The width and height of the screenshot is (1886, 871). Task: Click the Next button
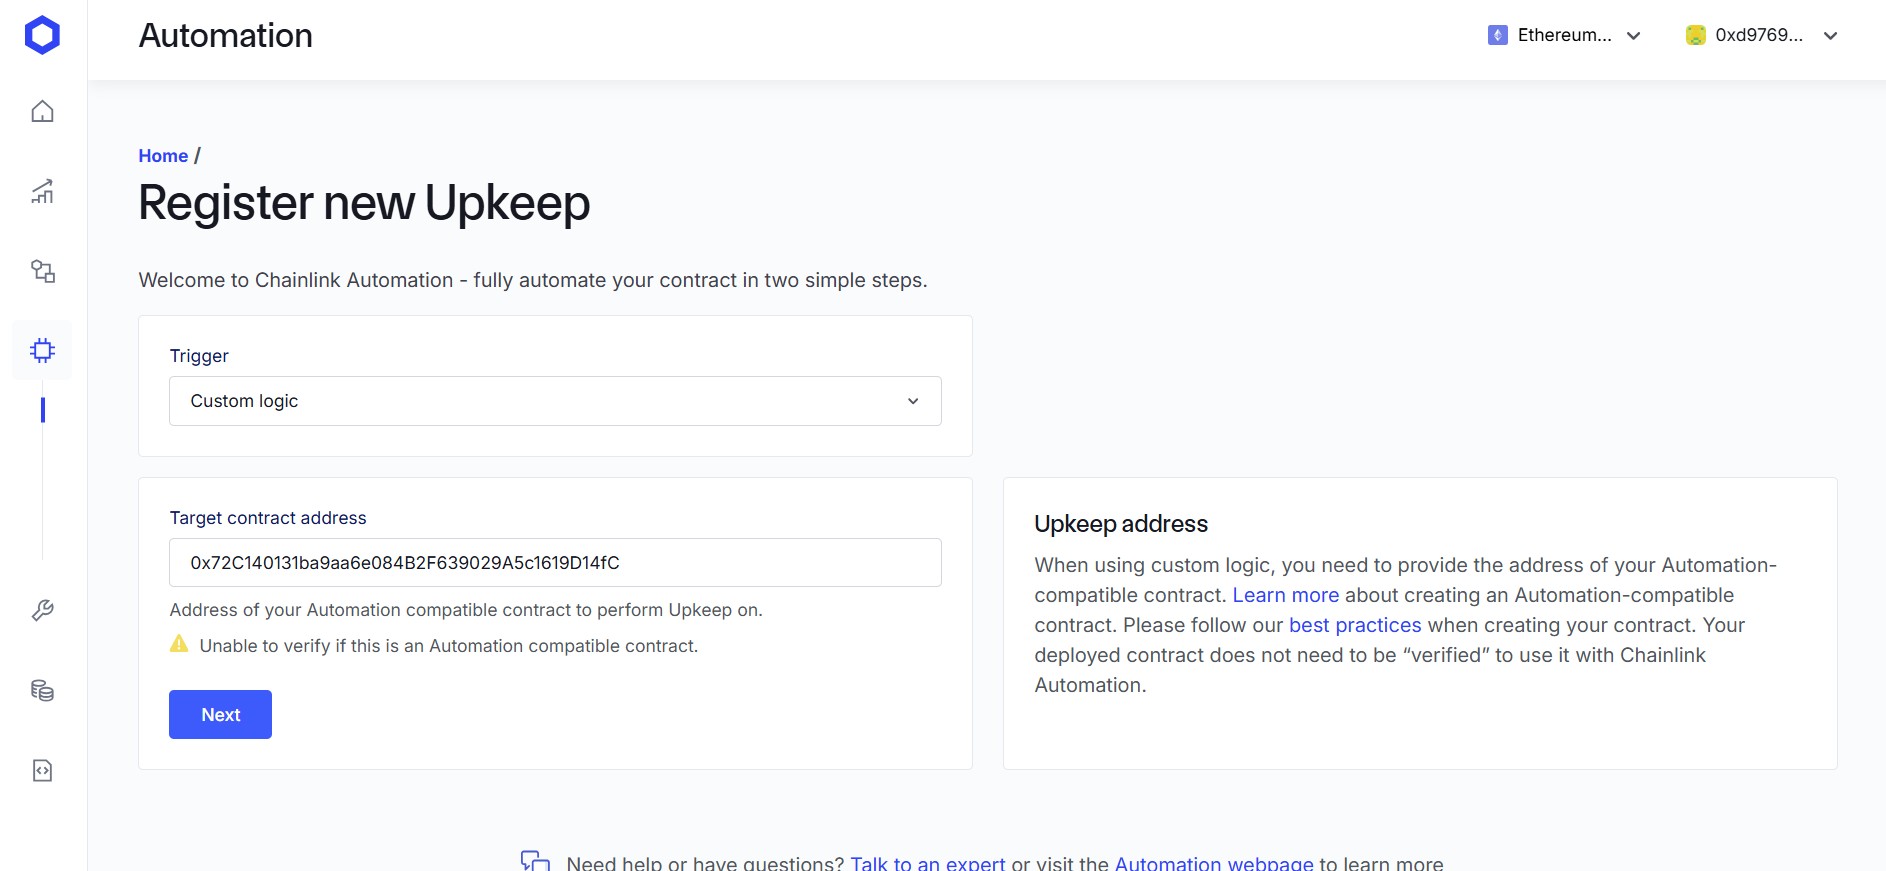220,714
